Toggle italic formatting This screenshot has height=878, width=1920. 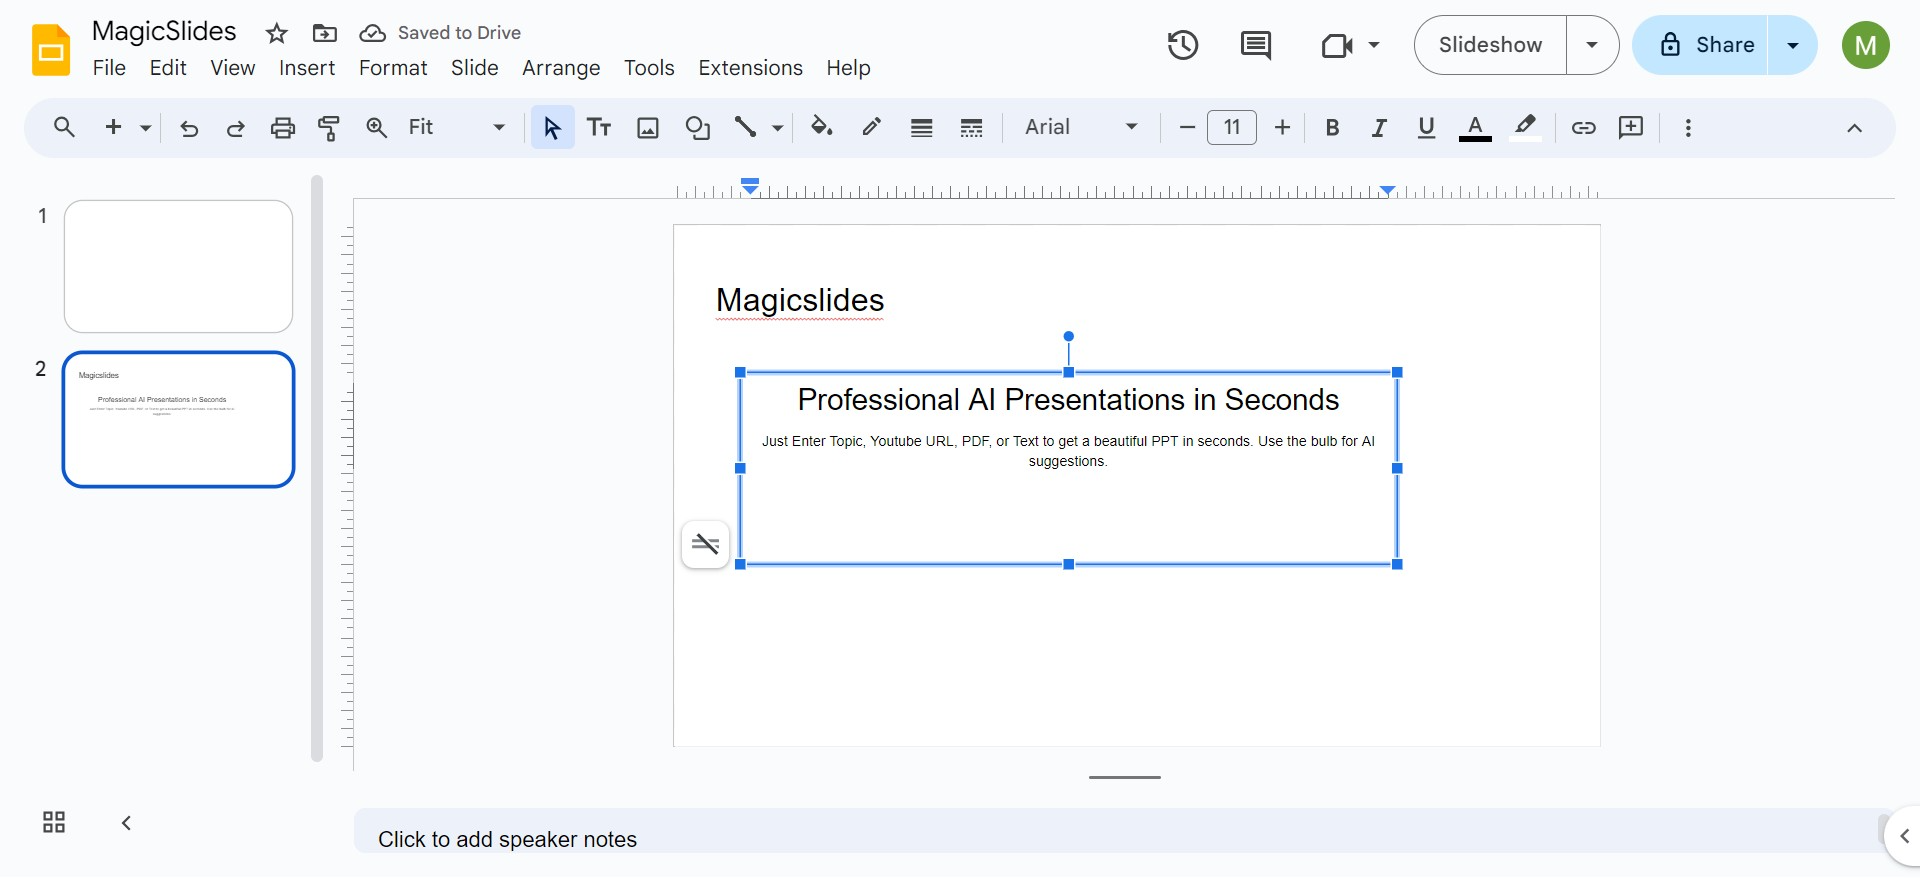(x=1379, y=128)
